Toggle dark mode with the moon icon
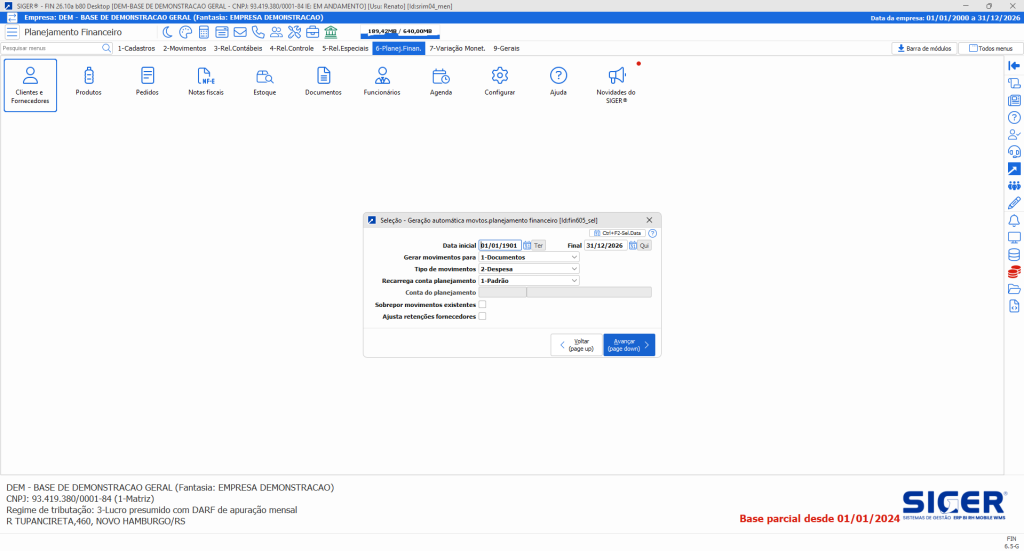 click(x=167, y=32)
